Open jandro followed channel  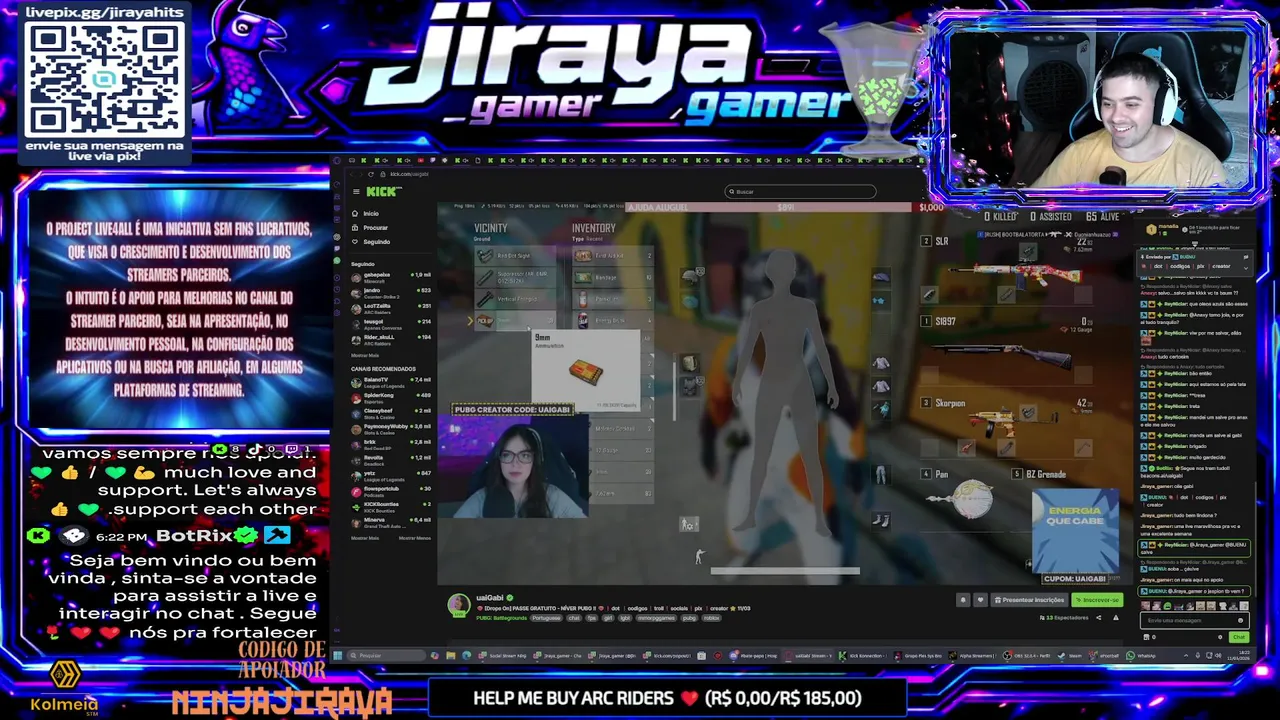point(392,293)
